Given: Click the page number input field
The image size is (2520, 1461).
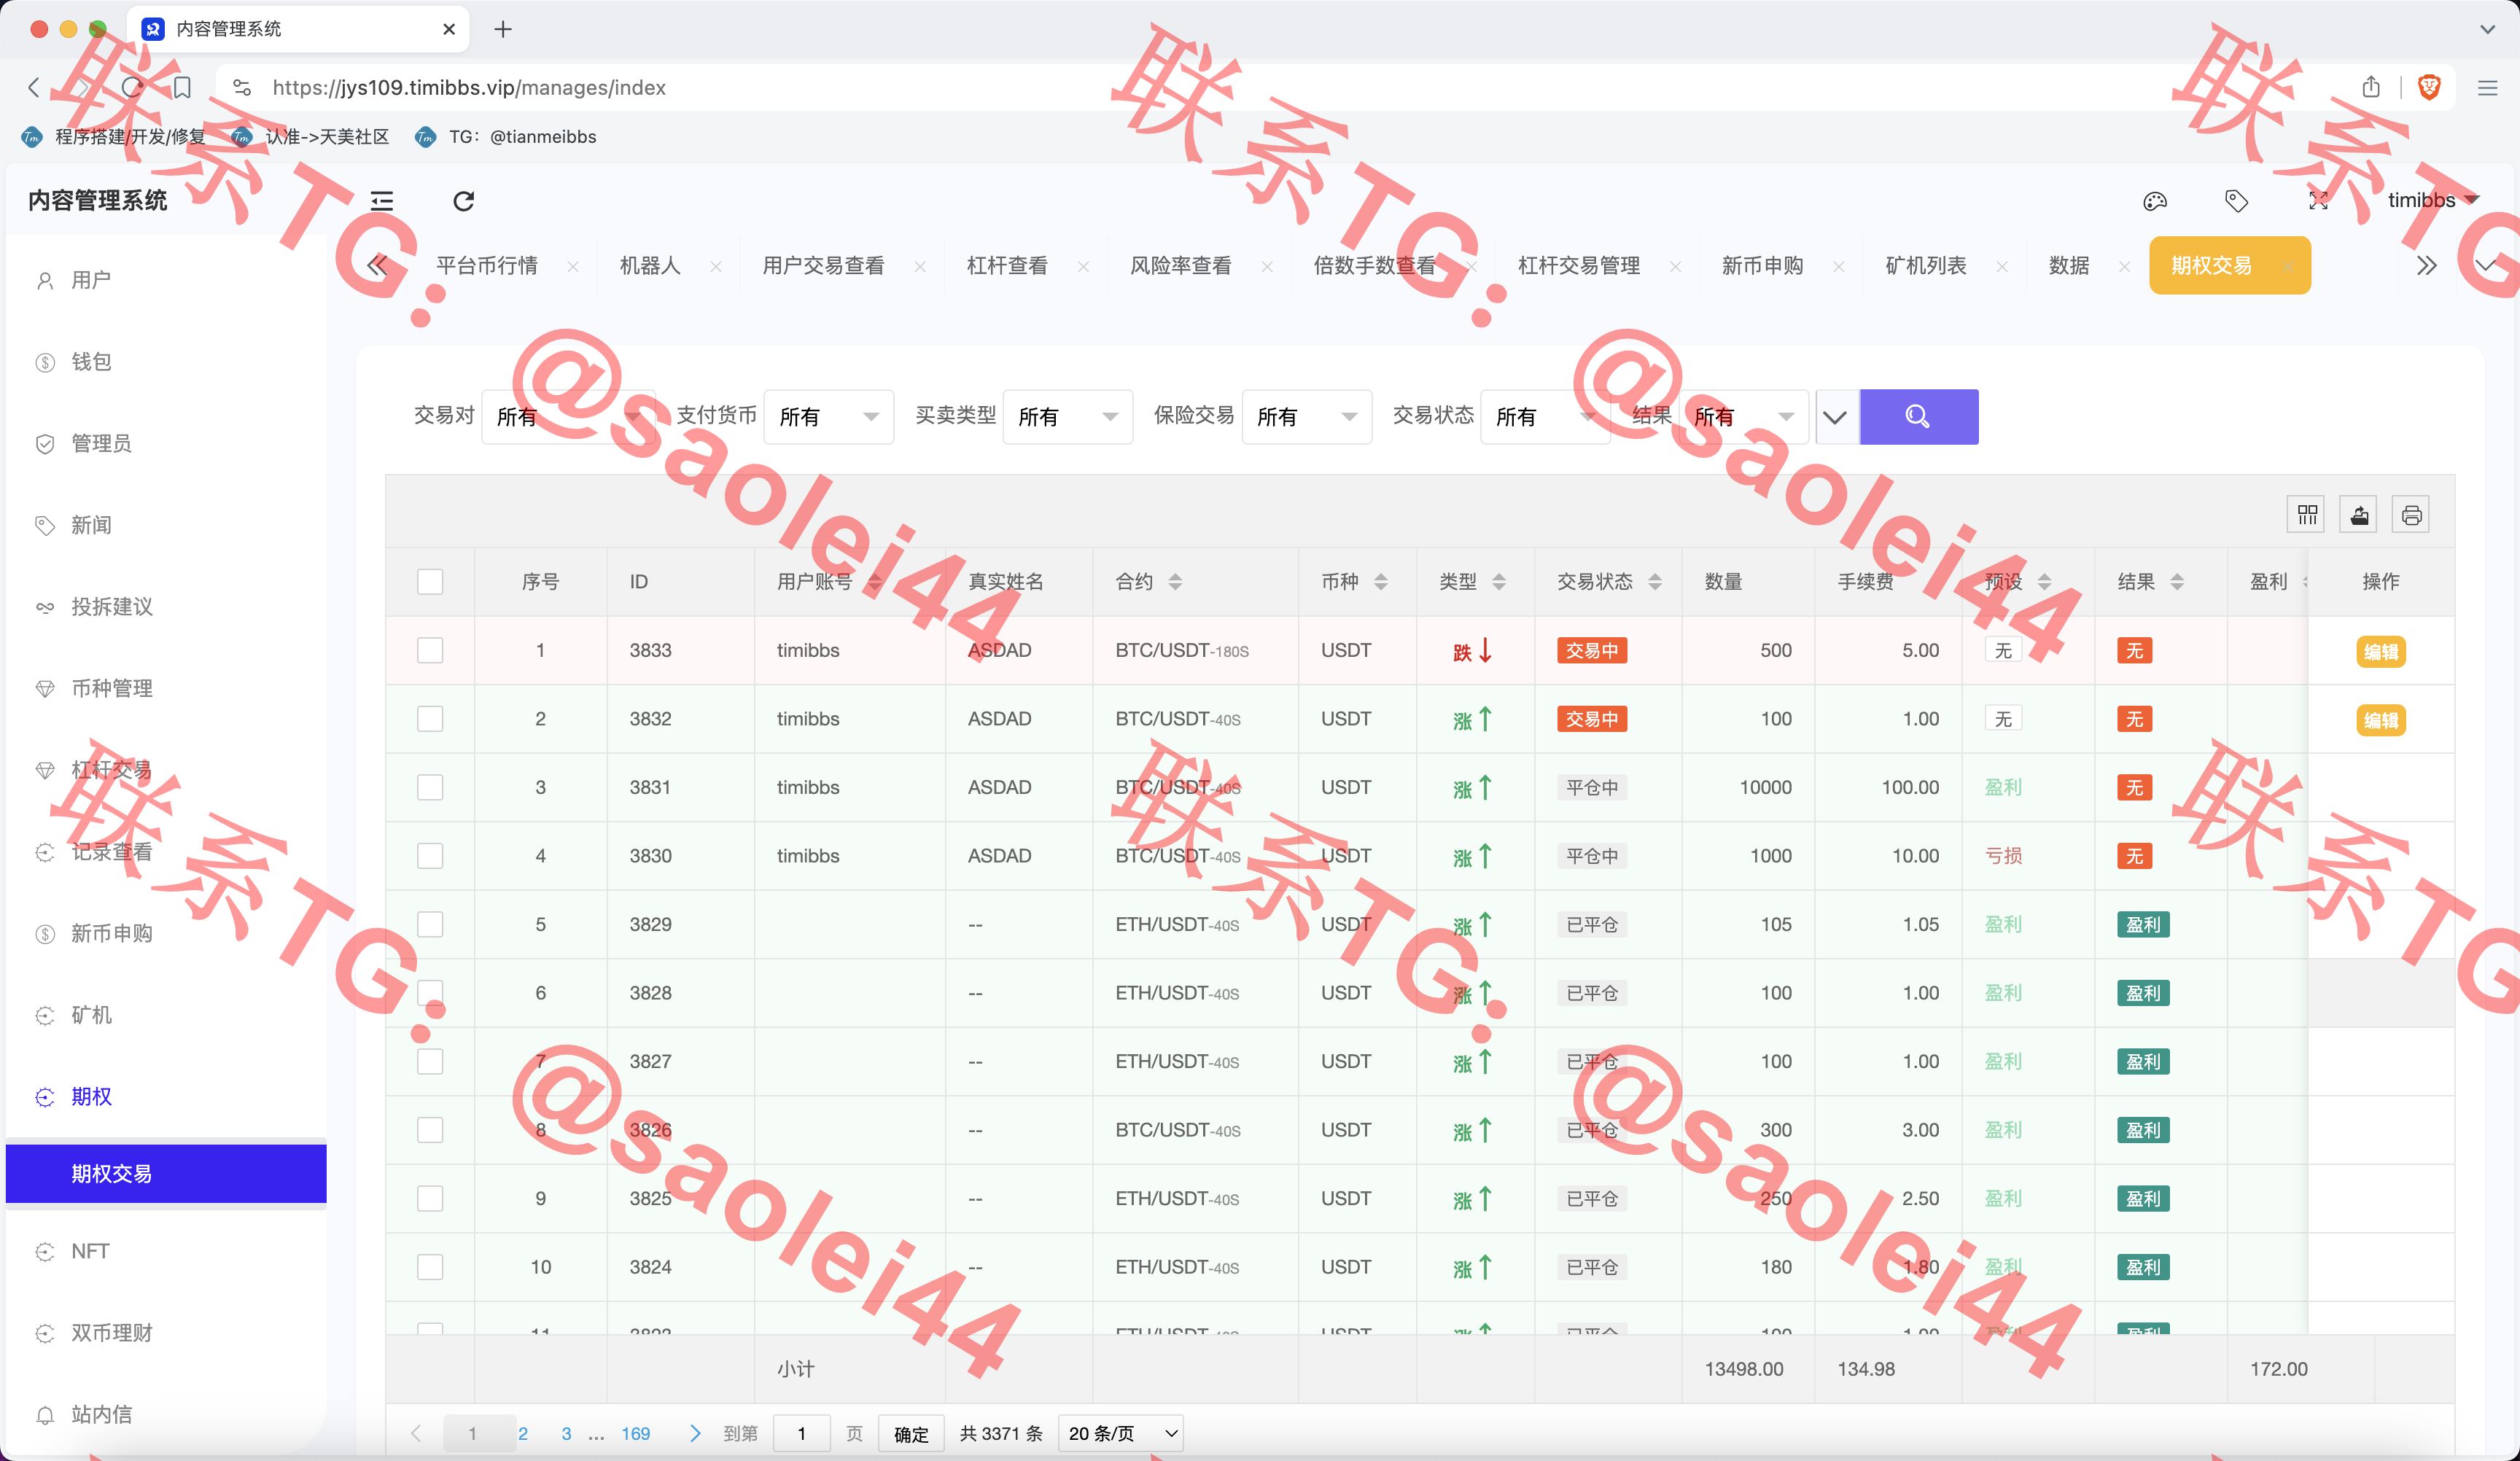Looking at the screenshot, I should pyautogui.click(x=801, y=1433).
